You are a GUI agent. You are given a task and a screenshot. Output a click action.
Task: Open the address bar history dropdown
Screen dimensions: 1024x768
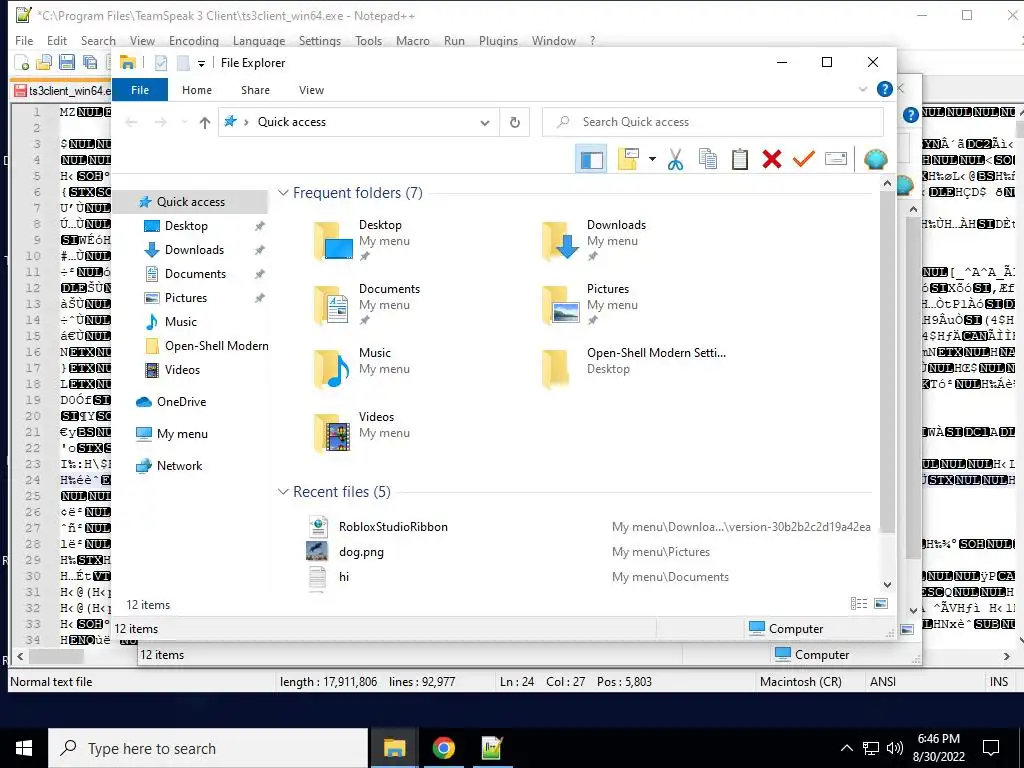click(x=485, y=122)
